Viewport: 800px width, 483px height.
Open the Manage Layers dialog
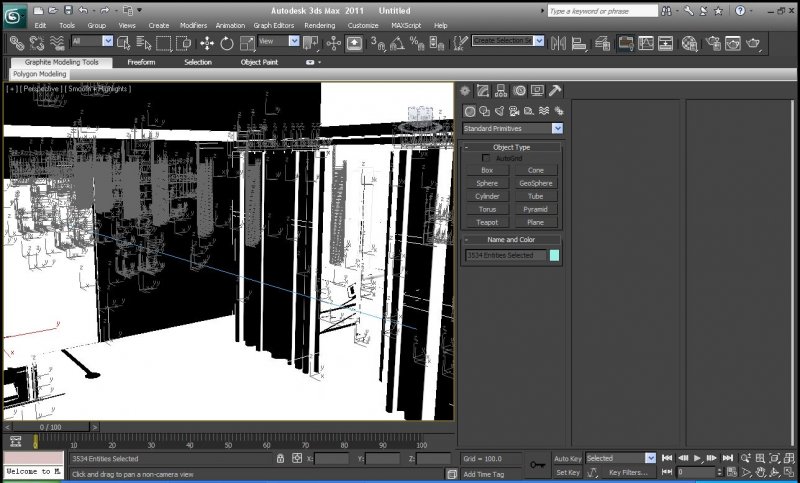pyautogui.click(x=603, y=43)
